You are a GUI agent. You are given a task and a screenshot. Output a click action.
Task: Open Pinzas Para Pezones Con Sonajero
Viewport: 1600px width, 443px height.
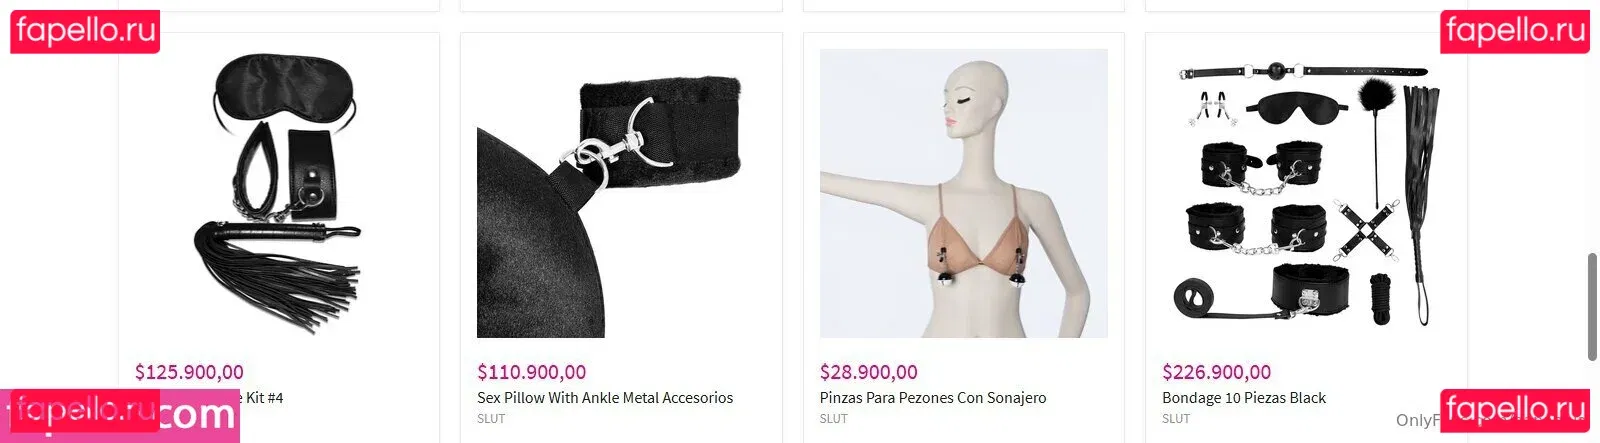[933, 398]
